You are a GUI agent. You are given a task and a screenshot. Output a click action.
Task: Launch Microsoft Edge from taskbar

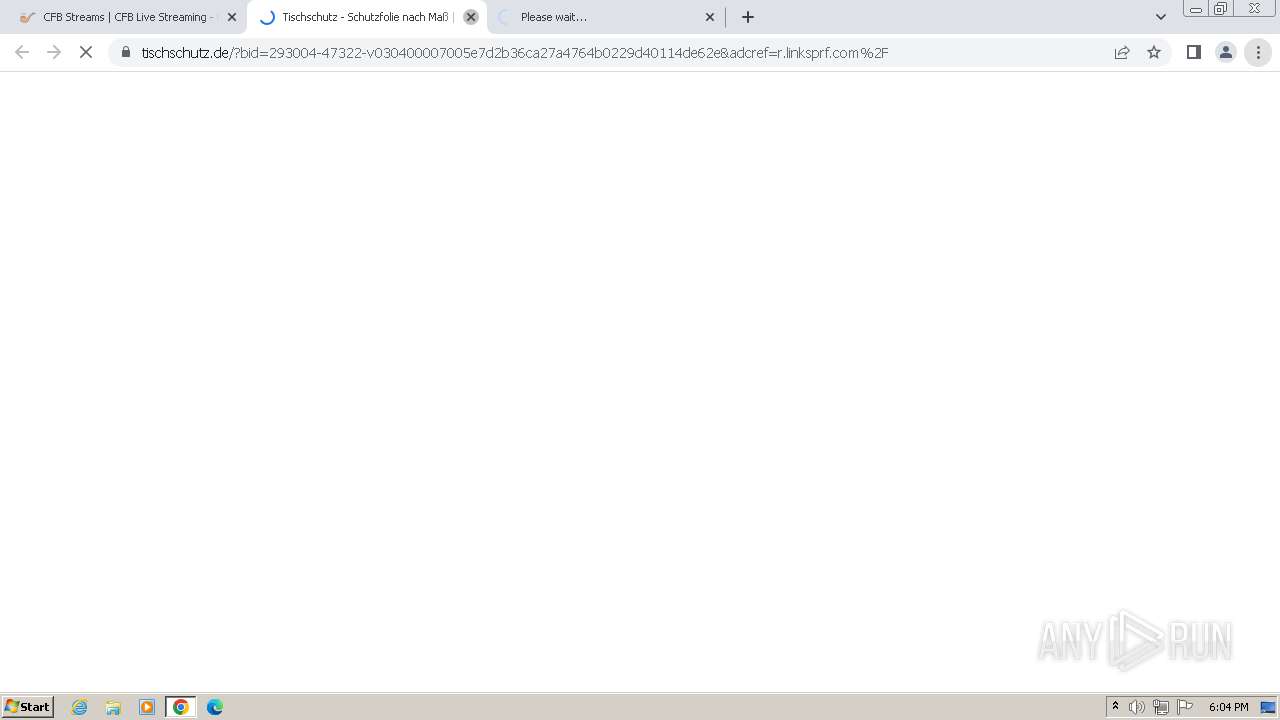tap(215, 707)
